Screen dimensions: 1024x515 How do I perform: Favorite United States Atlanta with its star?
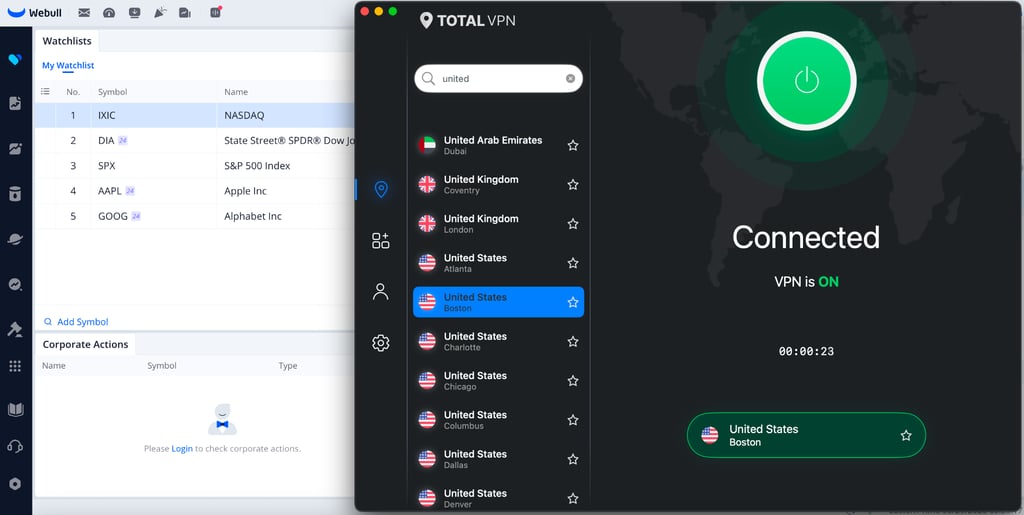click(573, 263)
